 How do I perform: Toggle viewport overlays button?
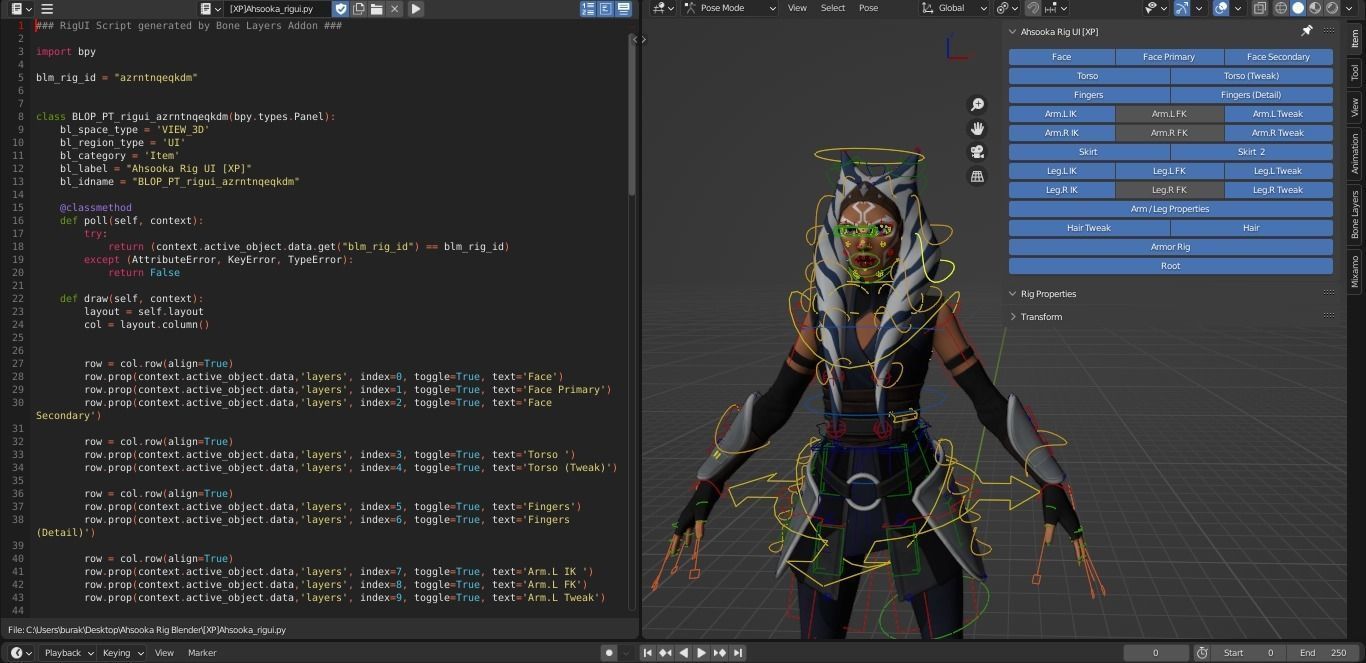tap(1221, 8)
